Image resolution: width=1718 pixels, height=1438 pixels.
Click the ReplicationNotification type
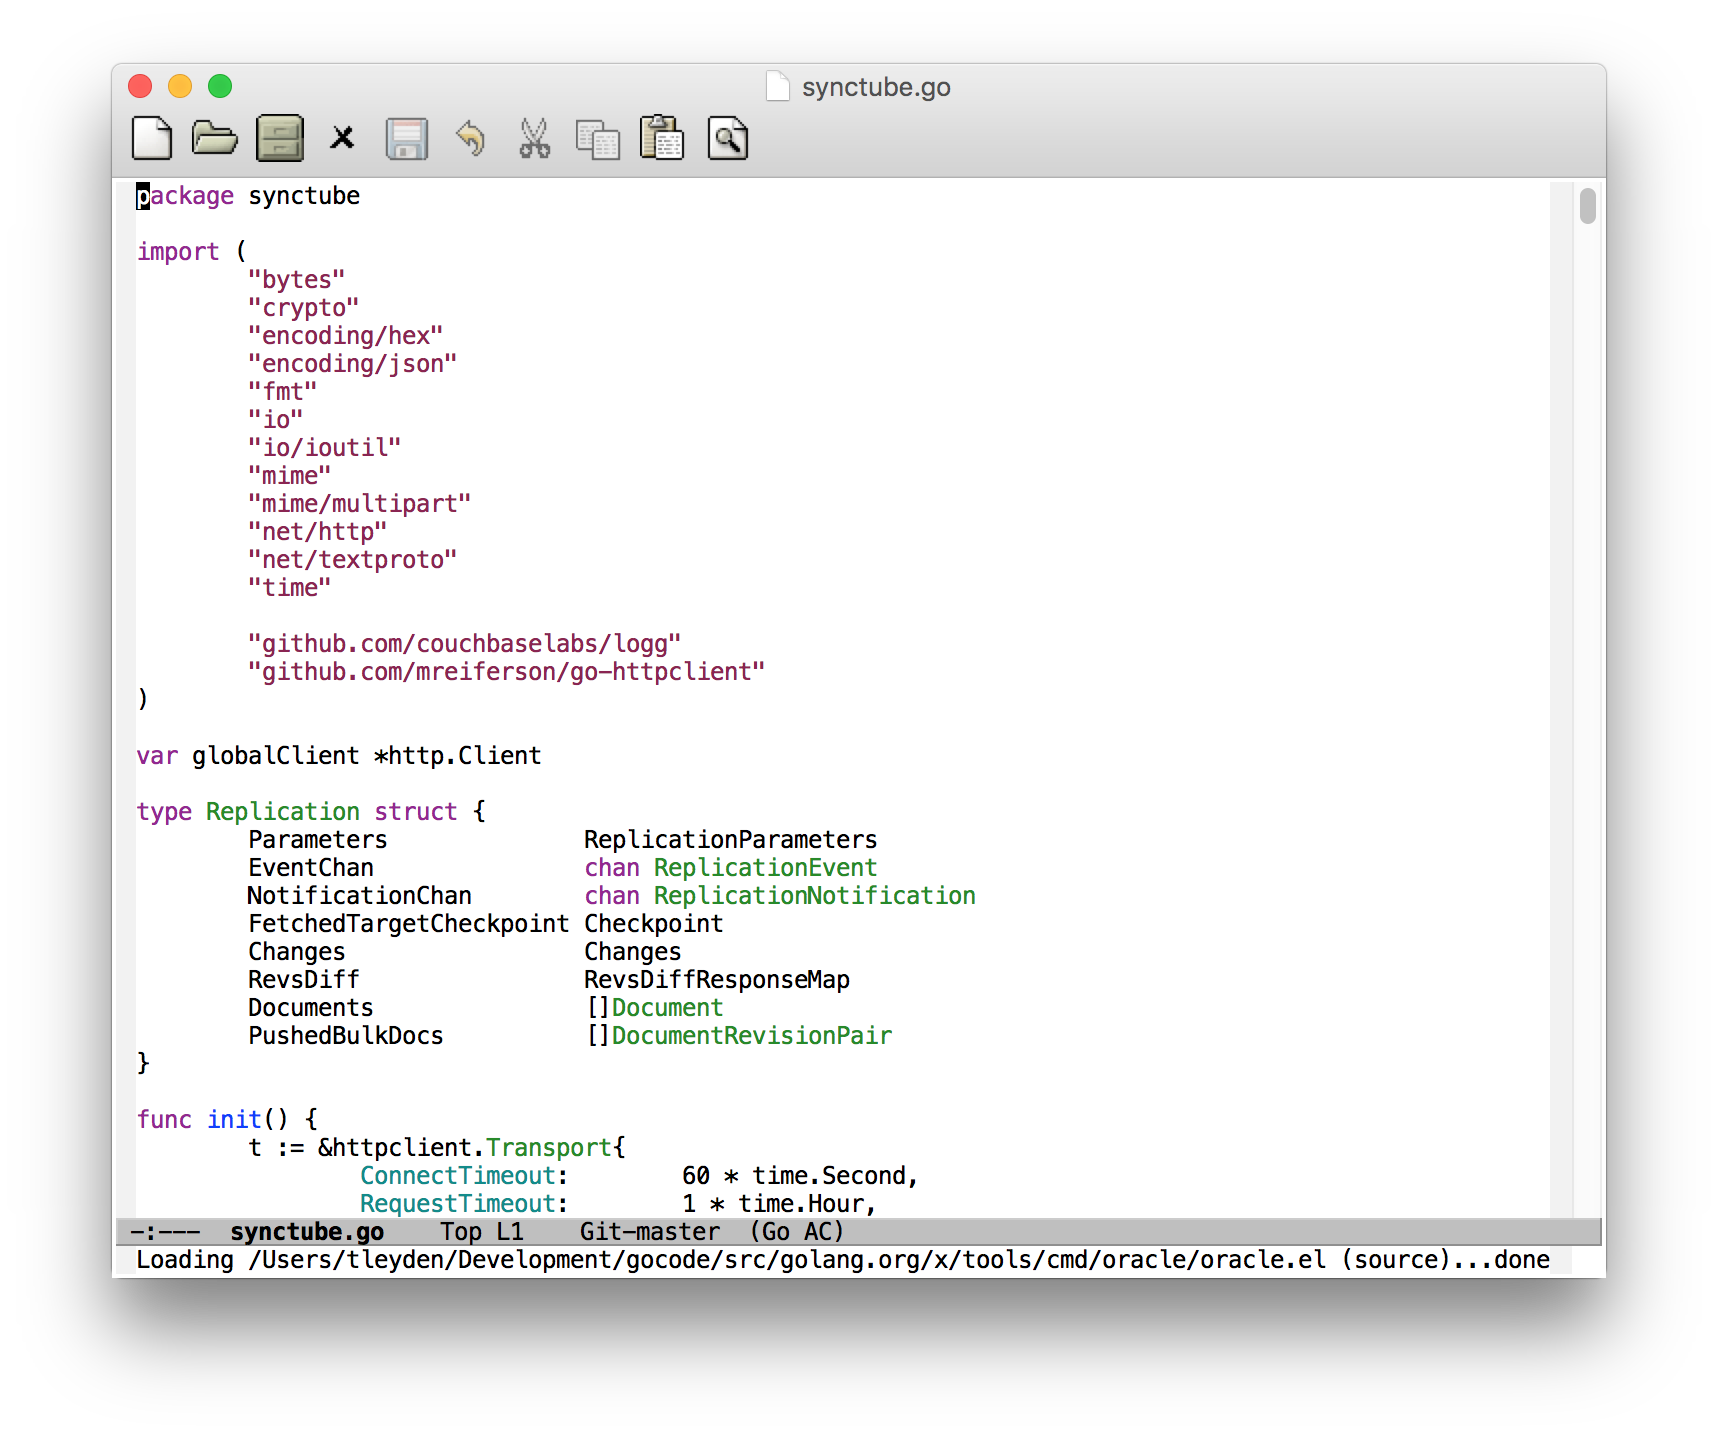(x=814, y=896)
